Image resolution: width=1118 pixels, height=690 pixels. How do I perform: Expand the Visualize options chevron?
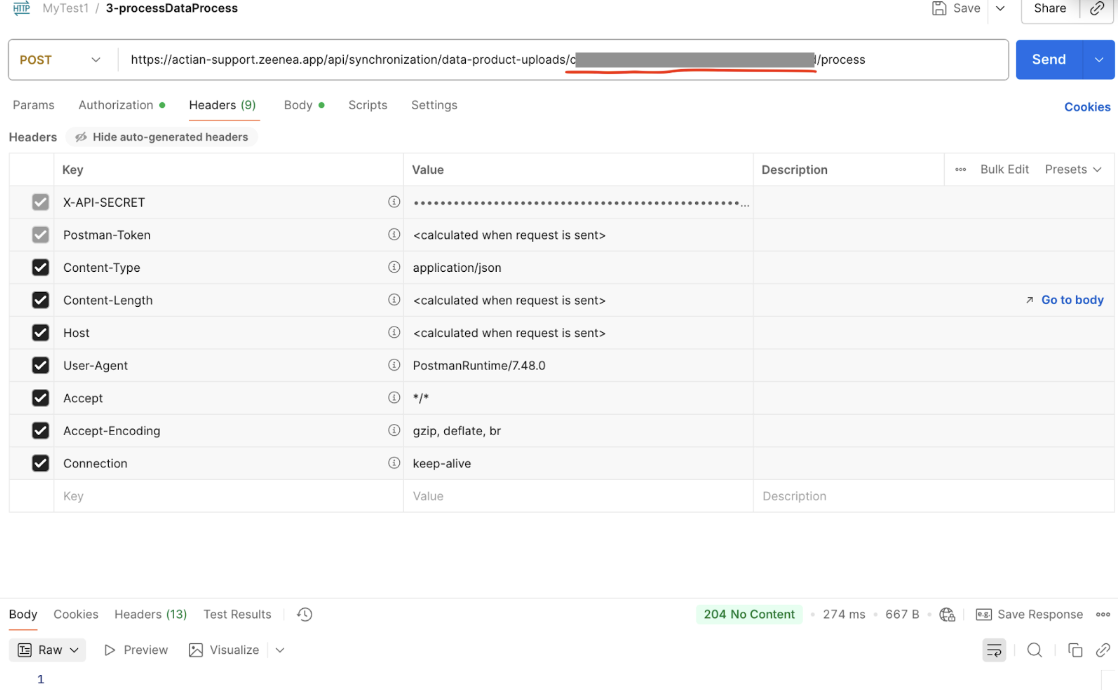pyautogui.click(x=280, y=650)
